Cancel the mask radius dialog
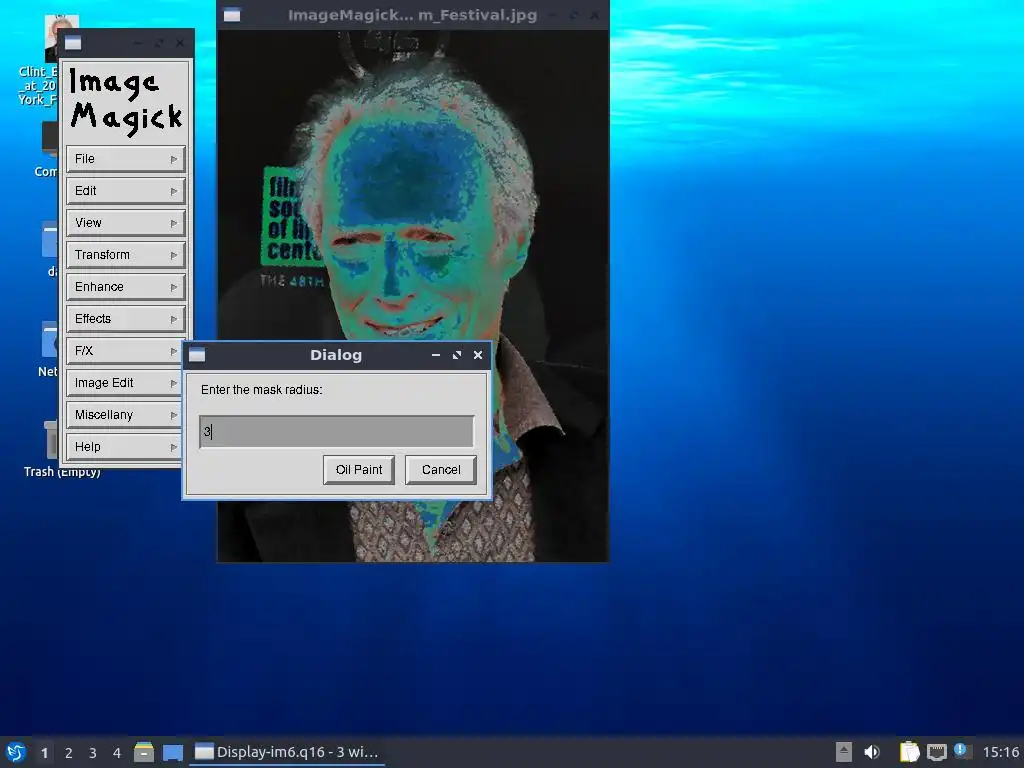 click(x=441, y=470)
